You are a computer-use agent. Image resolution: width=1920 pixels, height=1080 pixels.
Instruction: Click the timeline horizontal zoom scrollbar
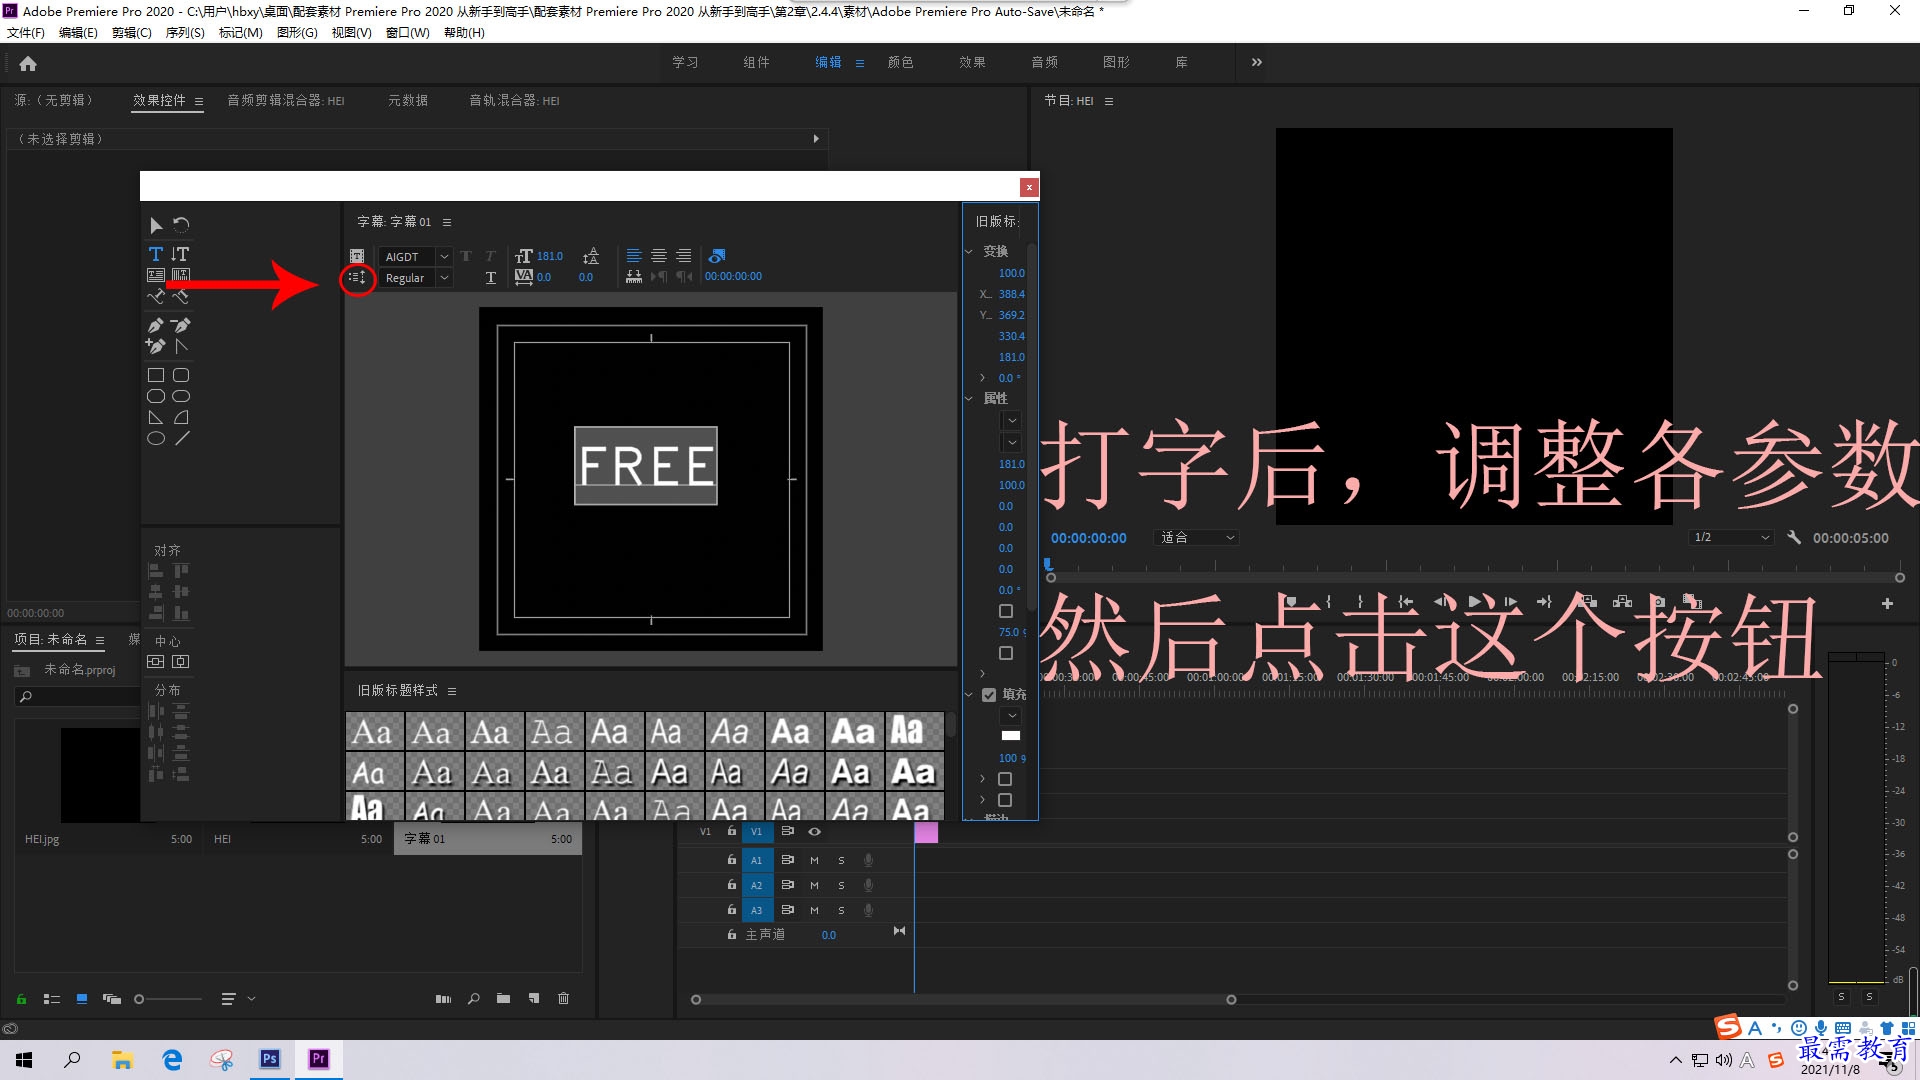963,999
